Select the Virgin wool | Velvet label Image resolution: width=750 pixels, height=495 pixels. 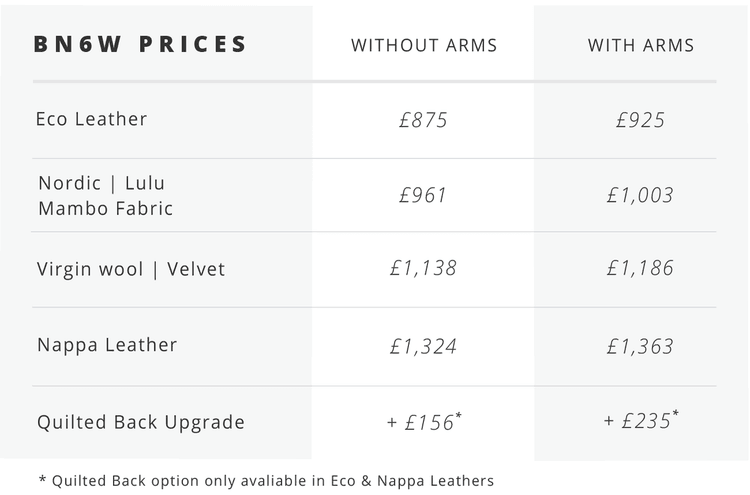[131, 269]
